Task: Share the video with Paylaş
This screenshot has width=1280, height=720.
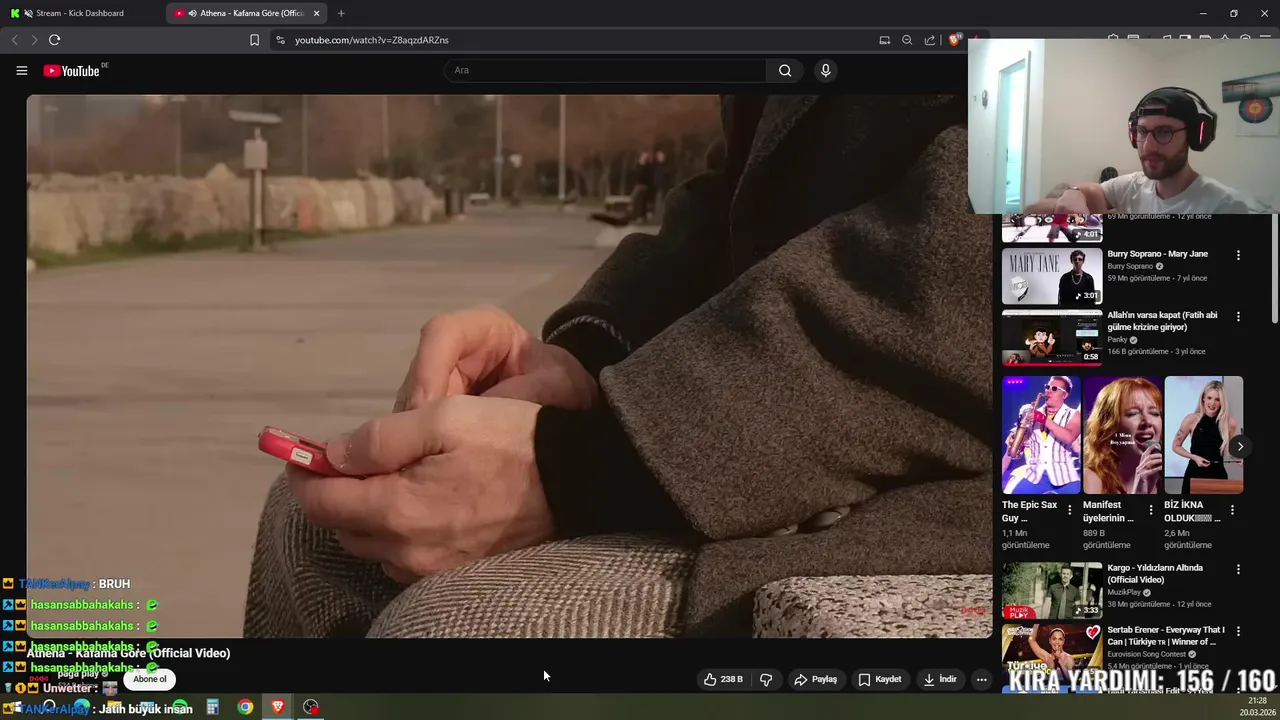Action: [815, 679]
